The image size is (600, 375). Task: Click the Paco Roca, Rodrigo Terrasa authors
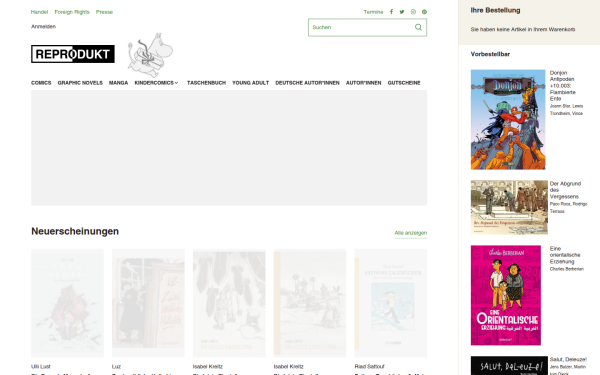(x=568, y=207)
